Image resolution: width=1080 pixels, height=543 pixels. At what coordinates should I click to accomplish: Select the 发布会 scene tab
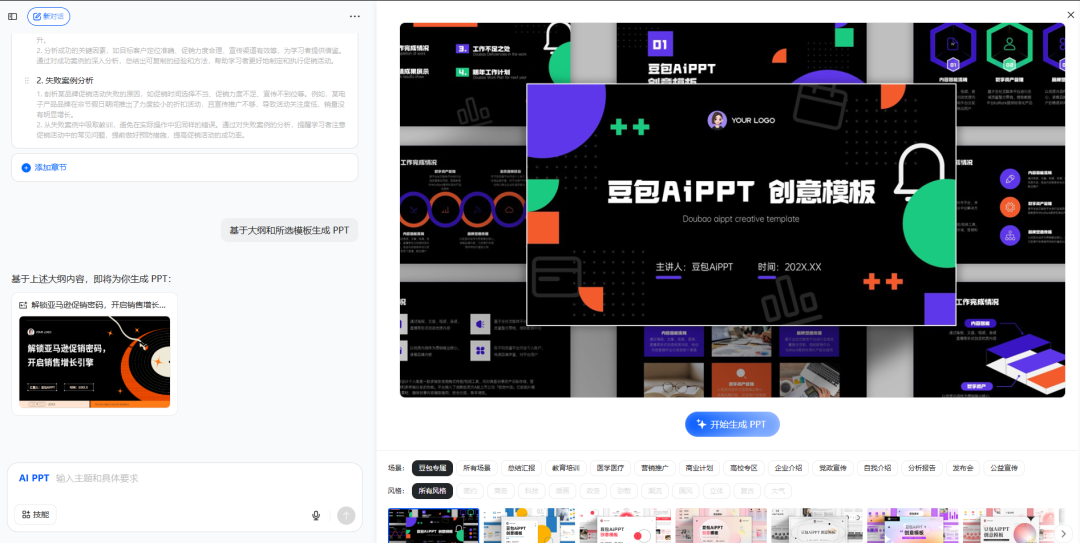[x=962, y=469]
